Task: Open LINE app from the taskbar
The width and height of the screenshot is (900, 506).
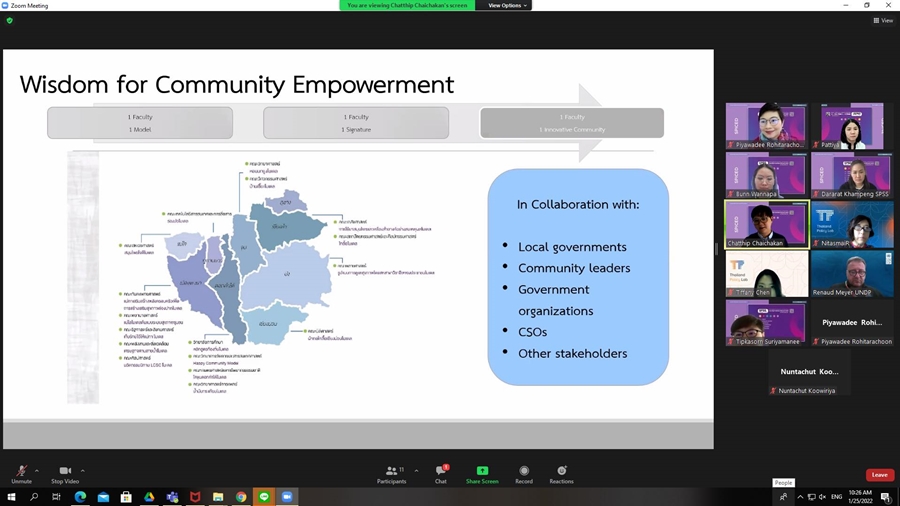Action: [264, 497]
